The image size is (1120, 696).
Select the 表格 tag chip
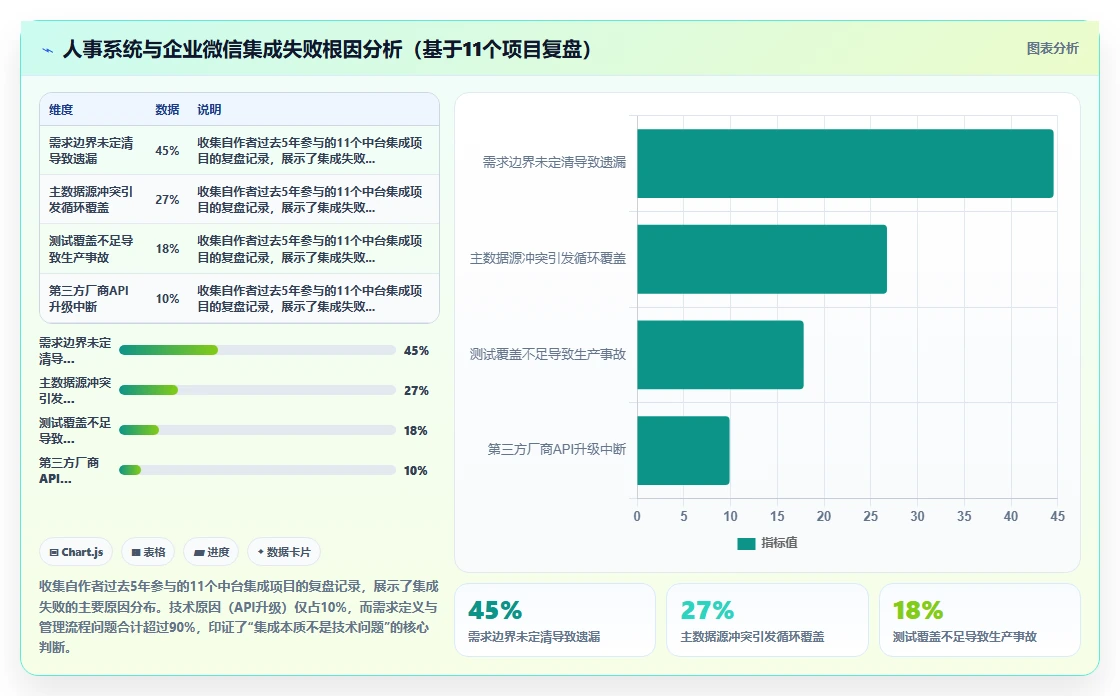[148, 552]
